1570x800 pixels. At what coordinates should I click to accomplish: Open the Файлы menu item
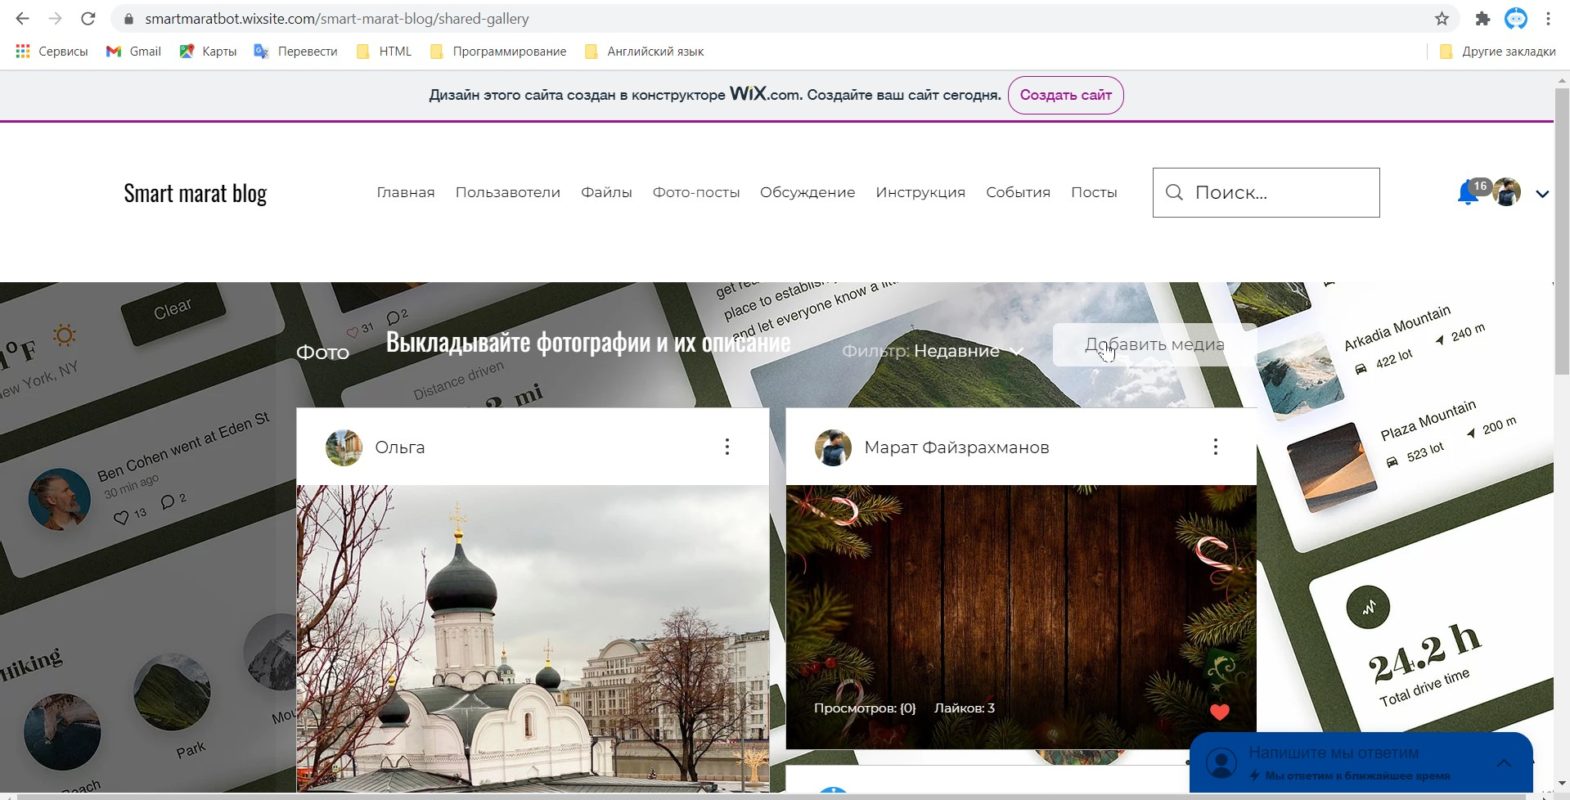point(606,192)
